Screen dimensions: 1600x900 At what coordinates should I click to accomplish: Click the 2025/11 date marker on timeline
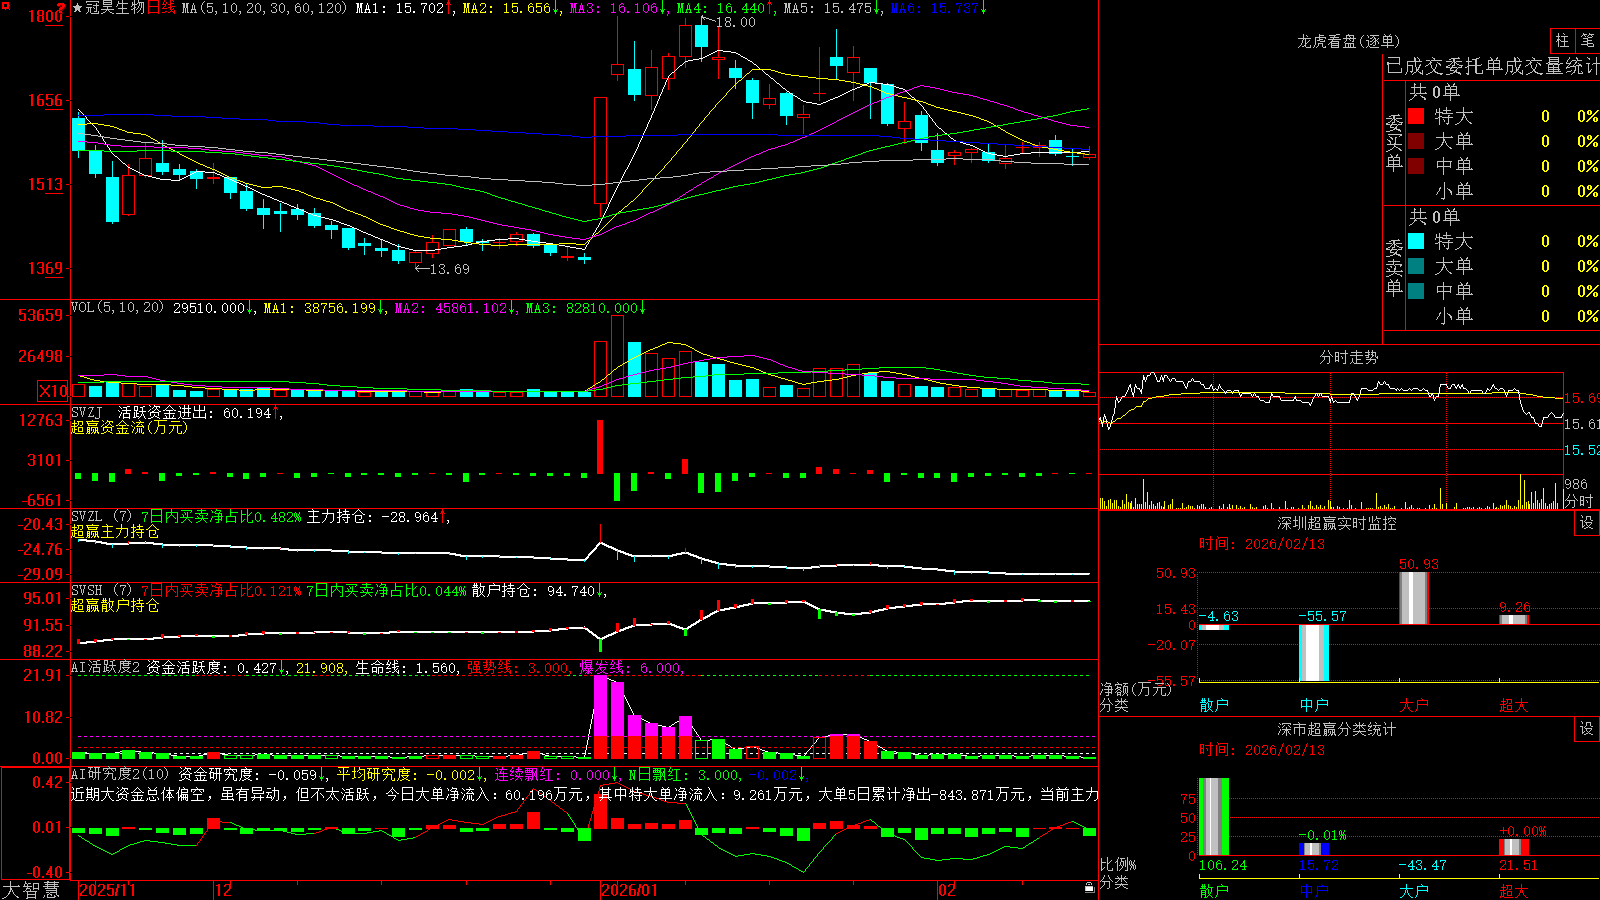click(x=107, y=890)
